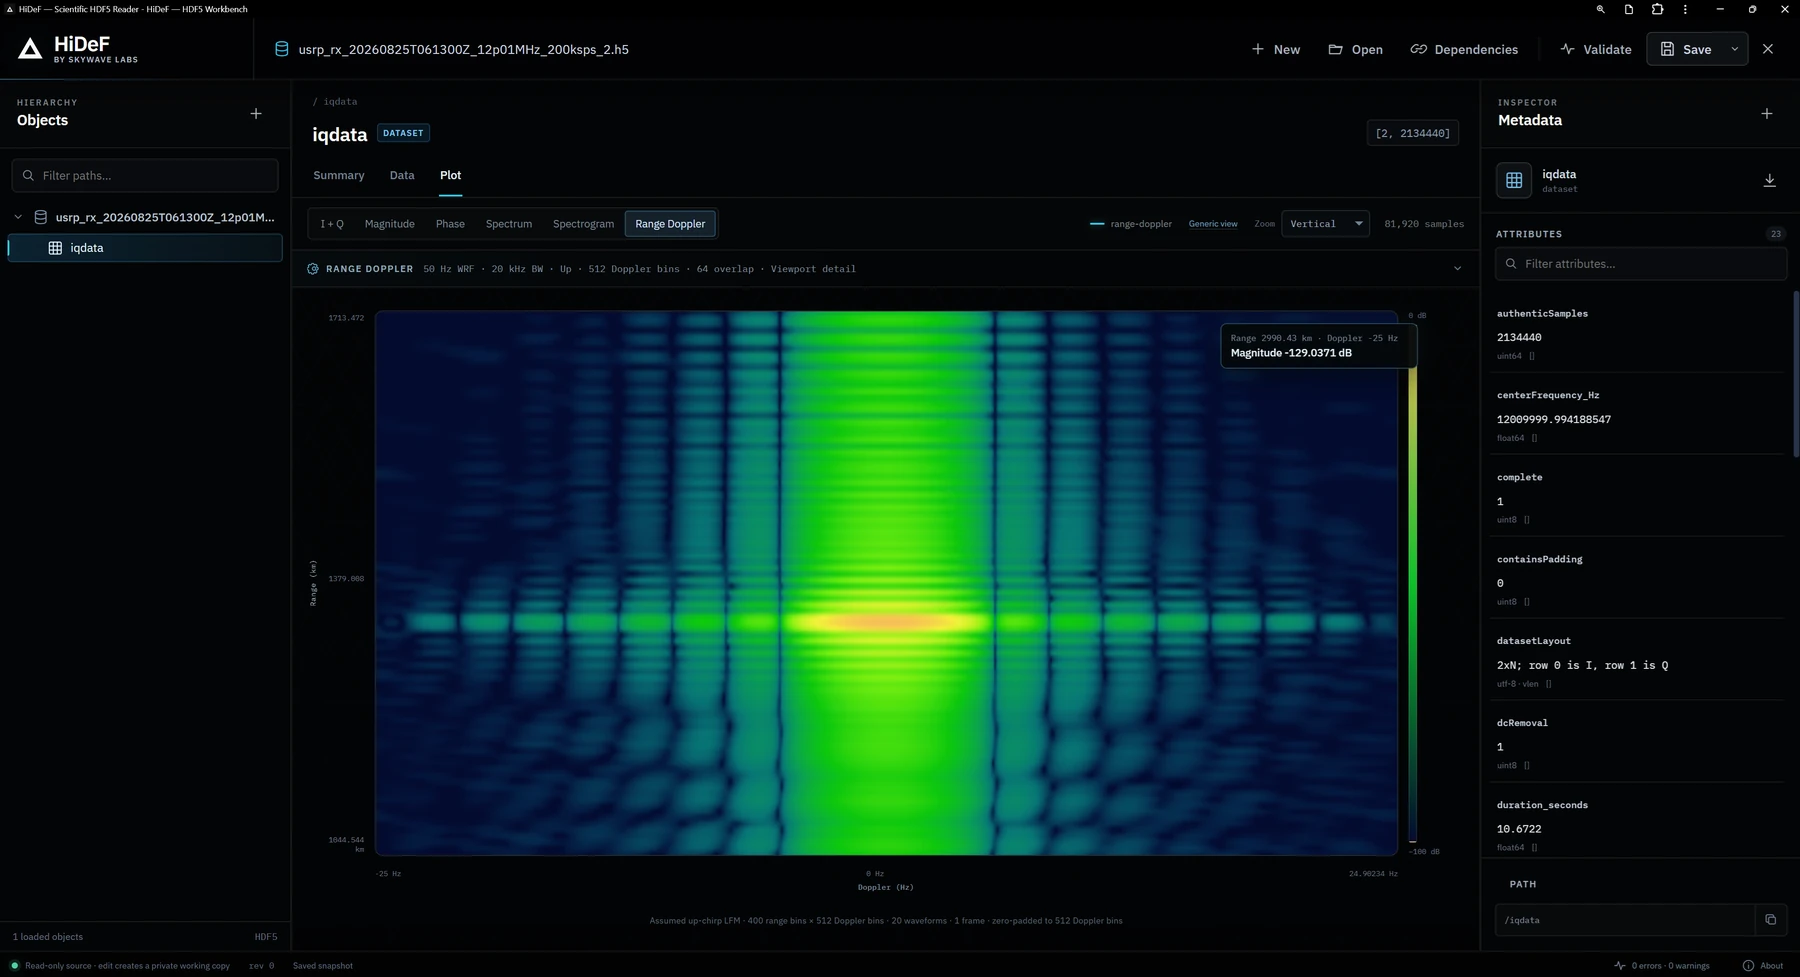Click the Saved snapshot status text

323,966
